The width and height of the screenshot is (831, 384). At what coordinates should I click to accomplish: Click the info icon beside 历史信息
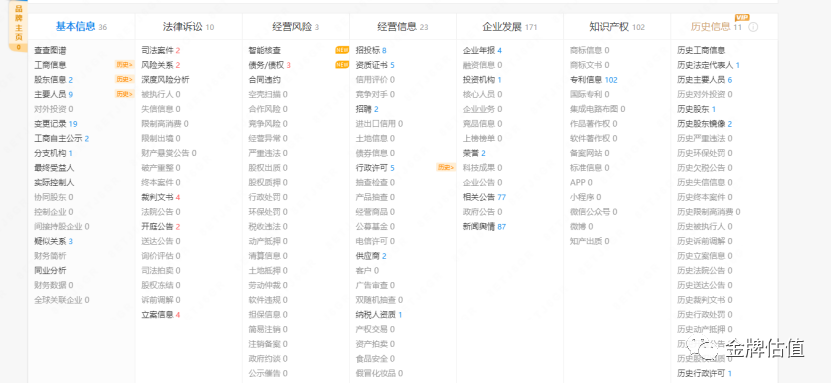[x=753, y=27]
